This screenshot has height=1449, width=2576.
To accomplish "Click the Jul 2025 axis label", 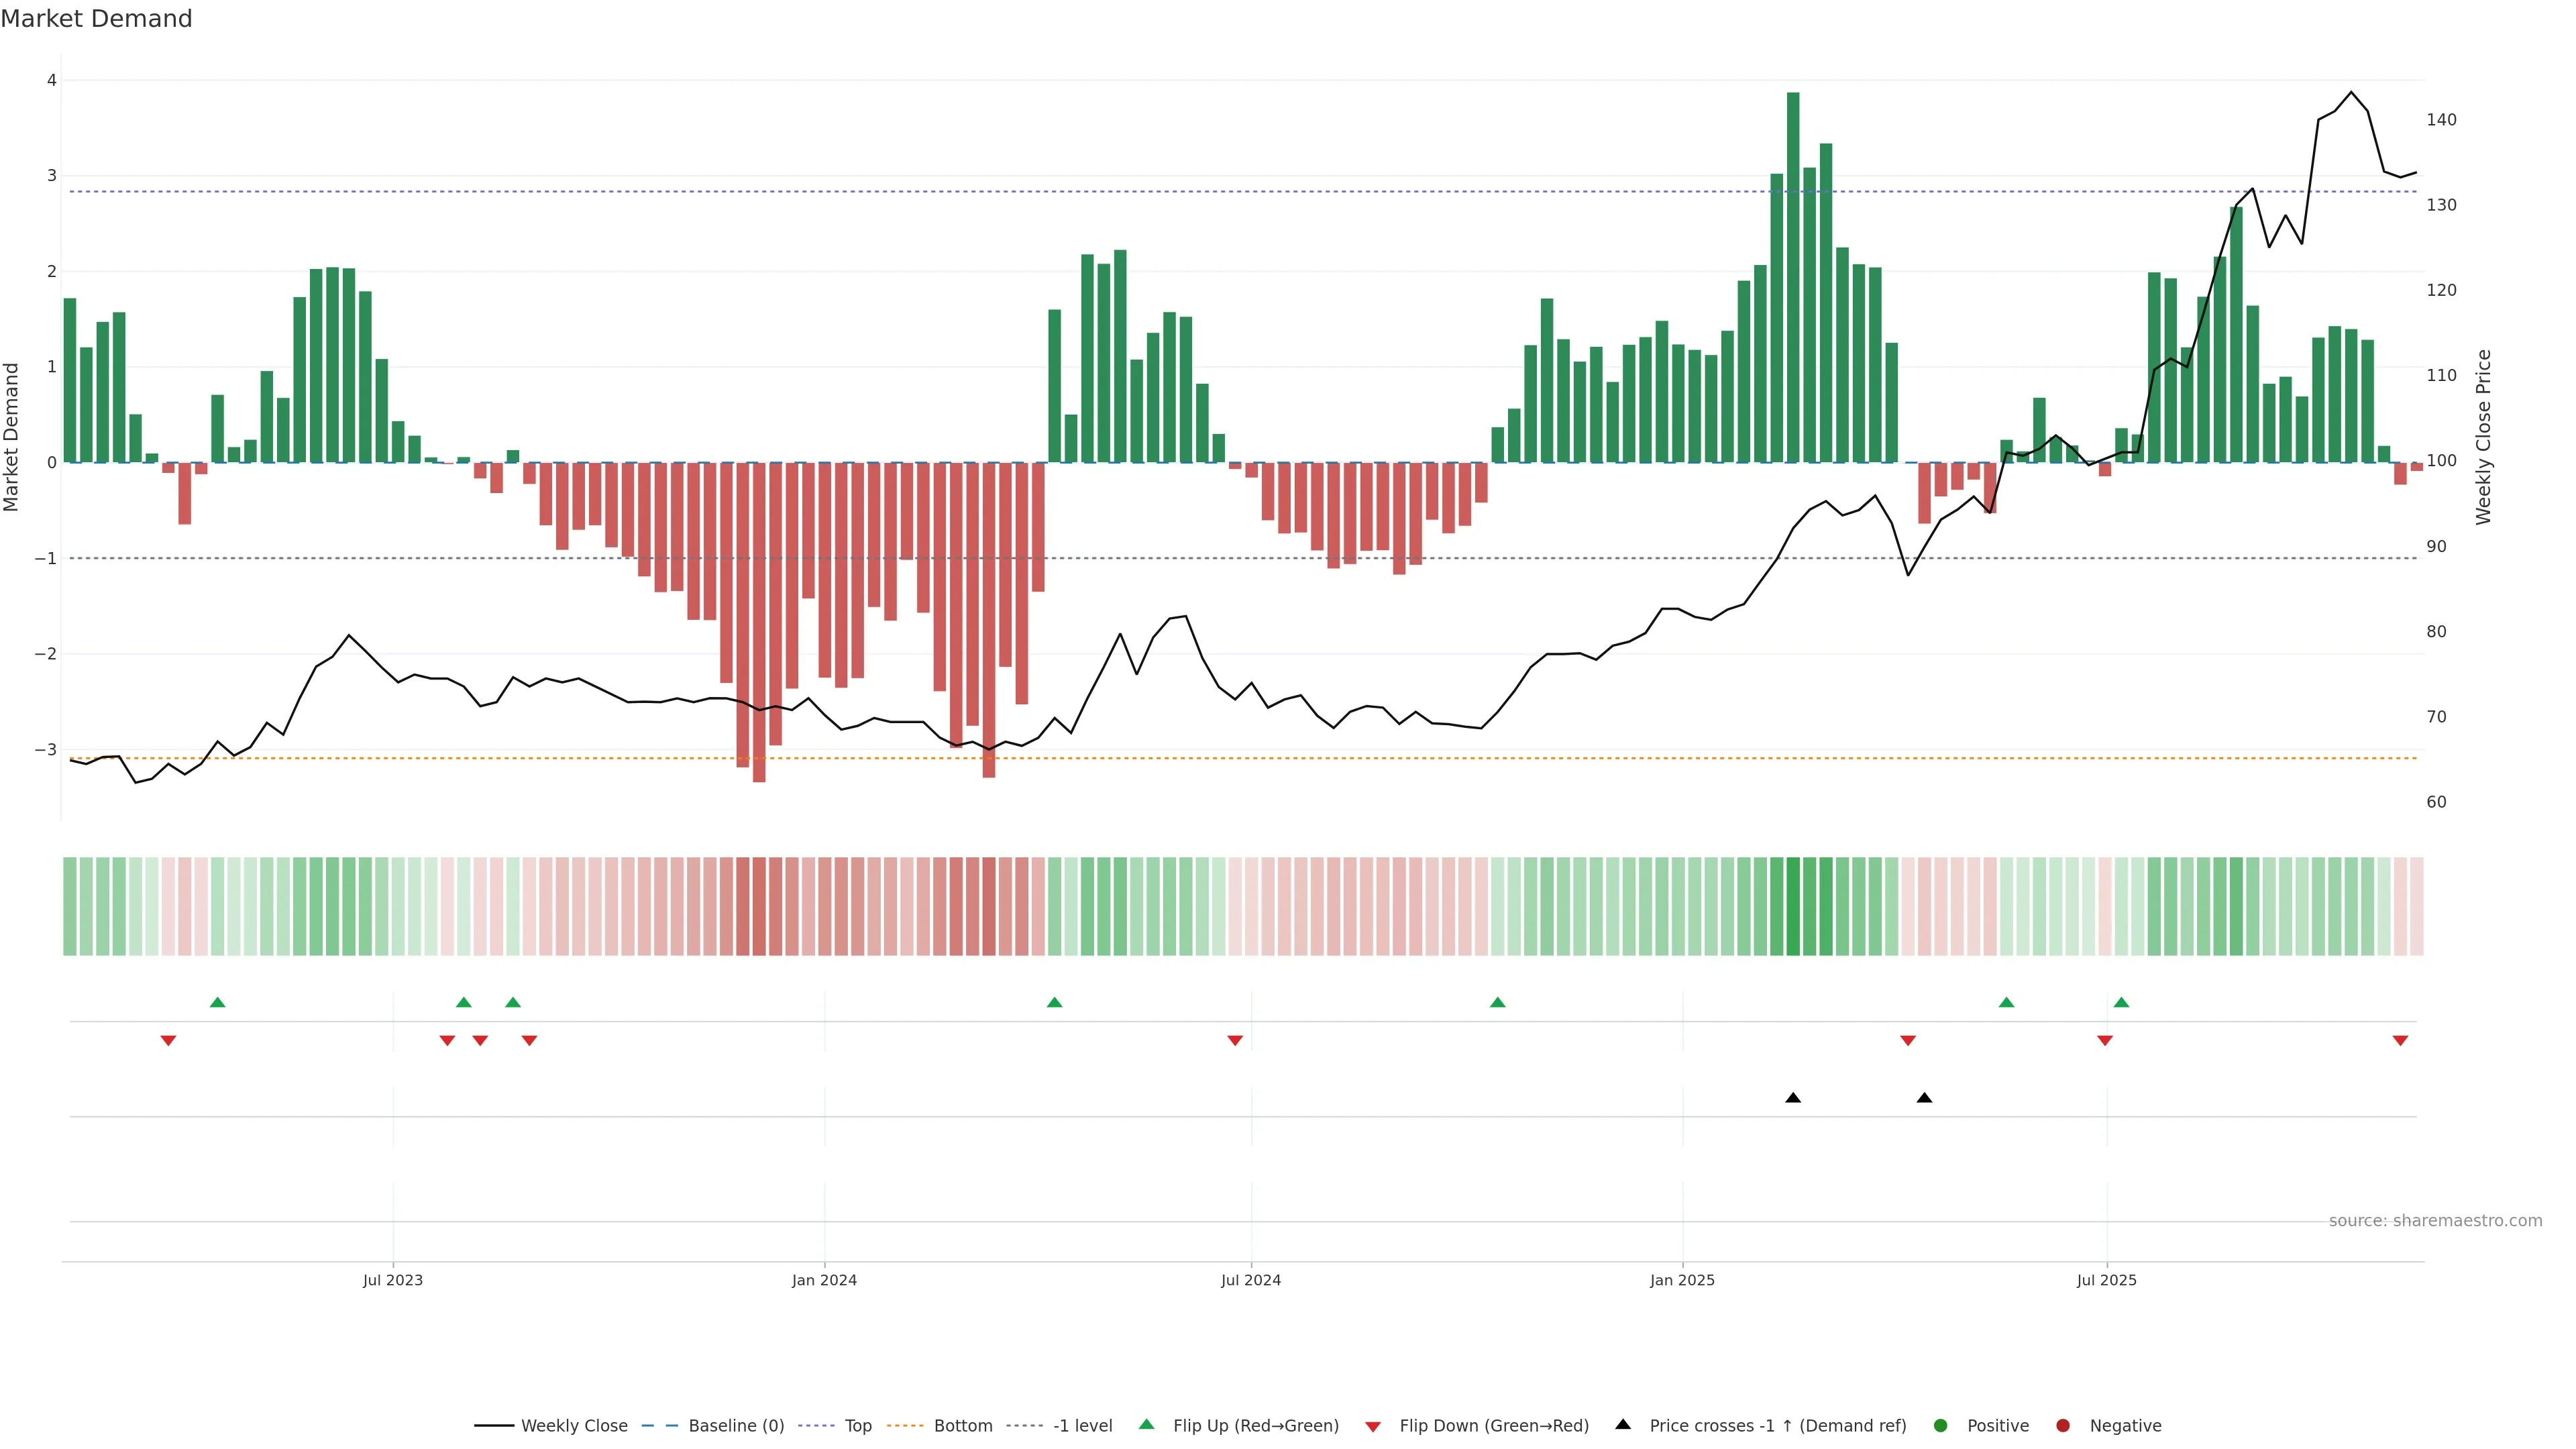I will (x=2106, y=1280).
